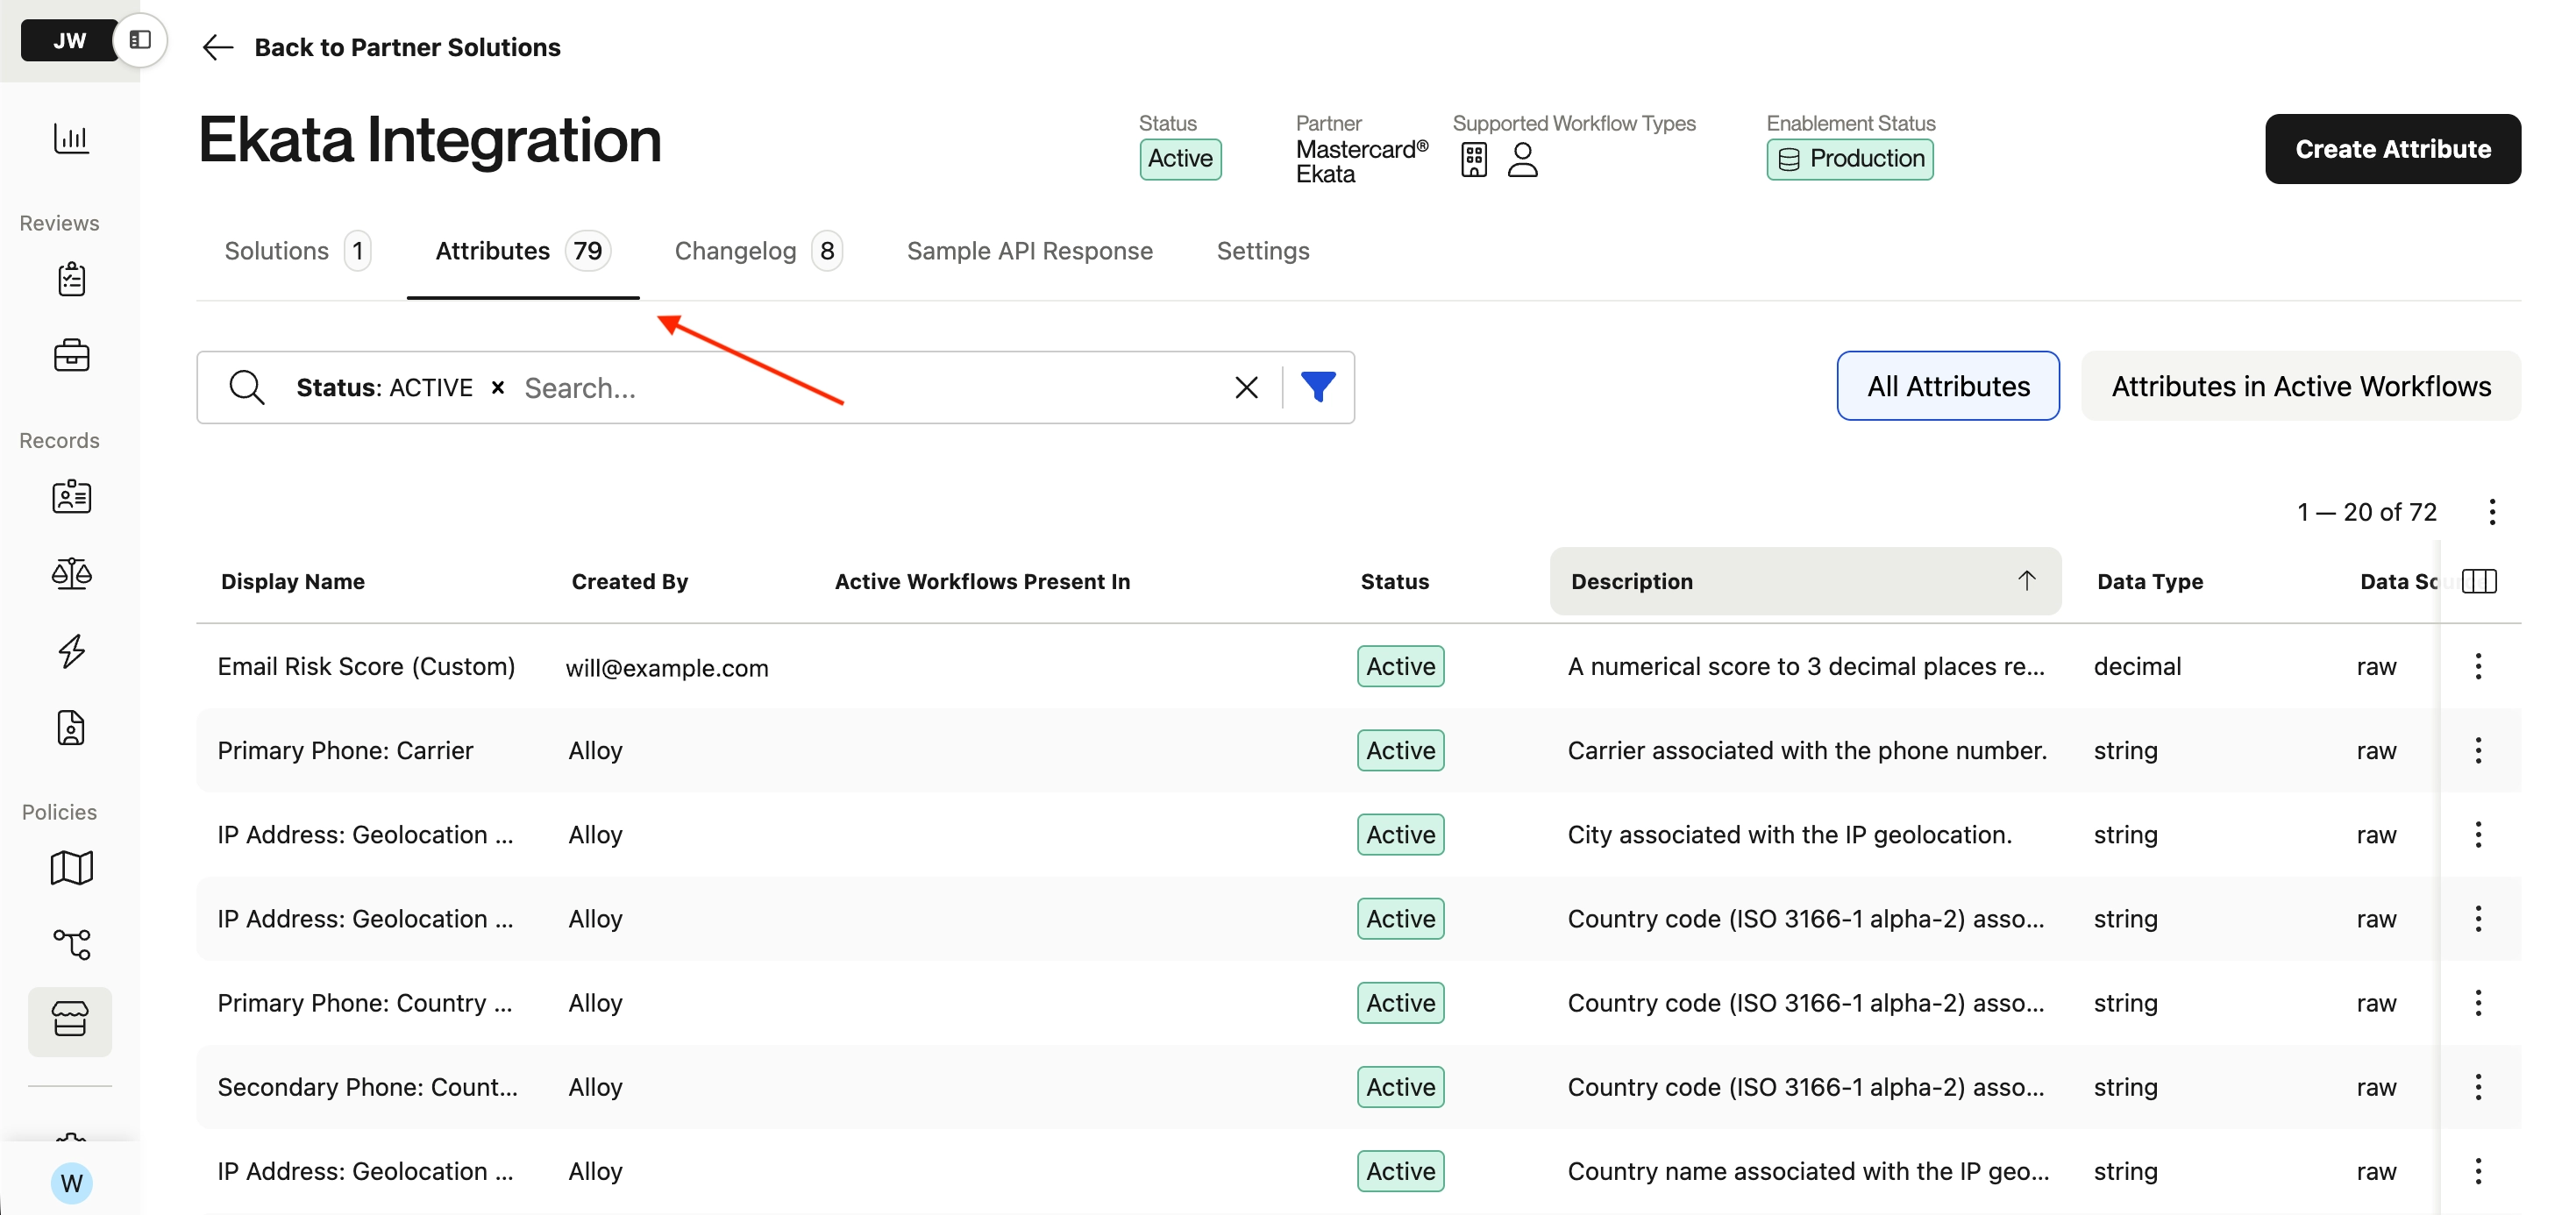Click will@example.com creator cell
Image resolution: width=2576 pixels, height=1215 pixels.
(667, 667)
